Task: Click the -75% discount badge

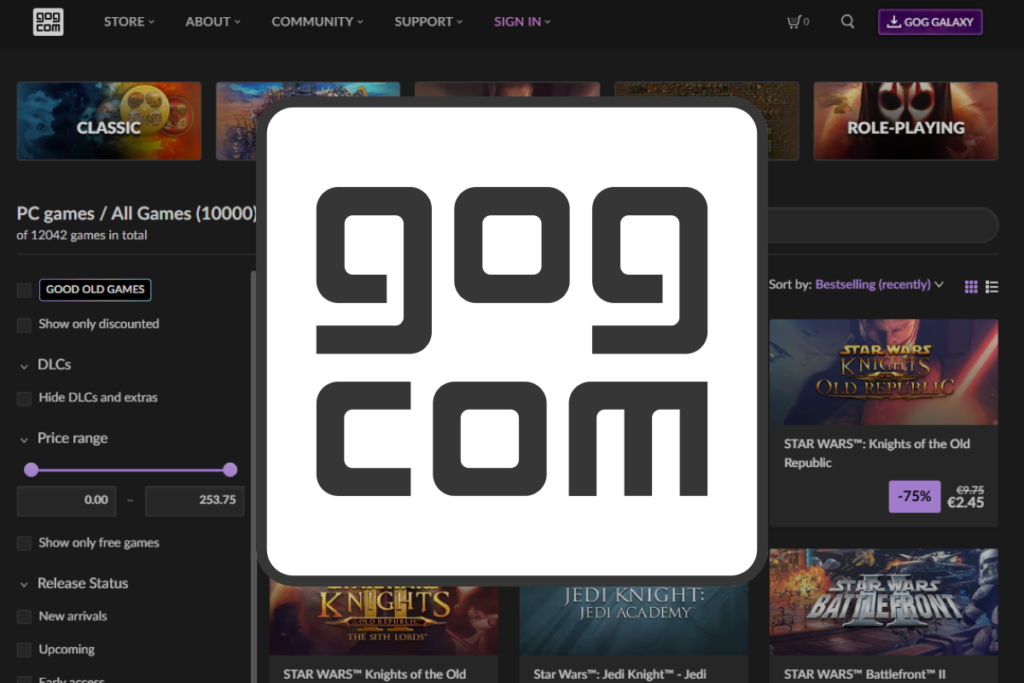Action: tap(914, 496)
